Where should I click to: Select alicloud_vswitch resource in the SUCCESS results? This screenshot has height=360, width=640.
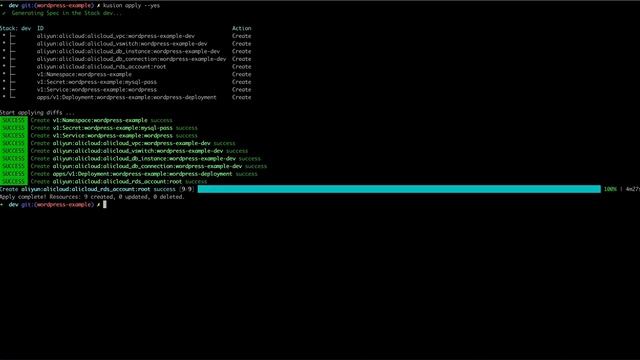point(138,151)
